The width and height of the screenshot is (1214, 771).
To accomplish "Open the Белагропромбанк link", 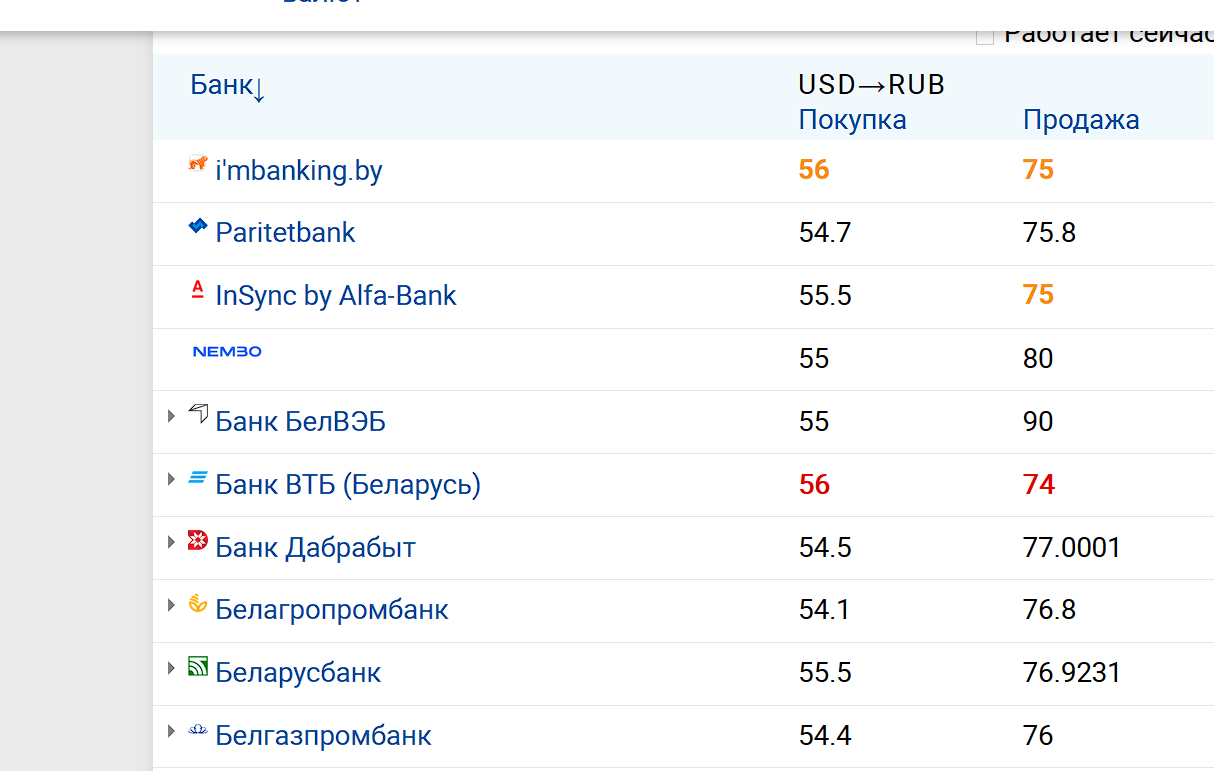I will (332, 610).
